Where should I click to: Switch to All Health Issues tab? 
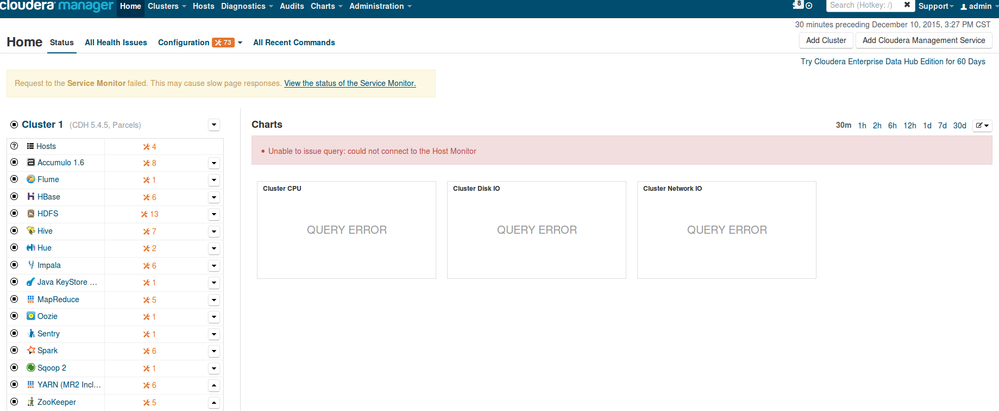(116, 43)
